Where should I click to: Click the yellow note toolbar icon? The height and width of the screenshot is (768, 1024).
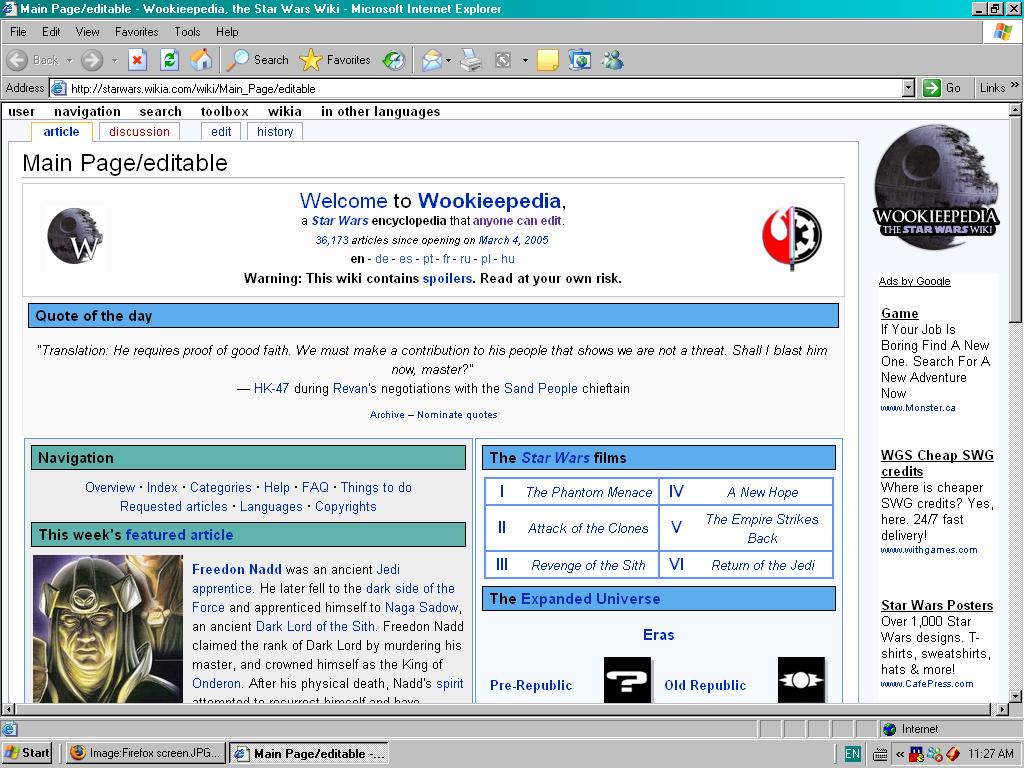(547, 61)
